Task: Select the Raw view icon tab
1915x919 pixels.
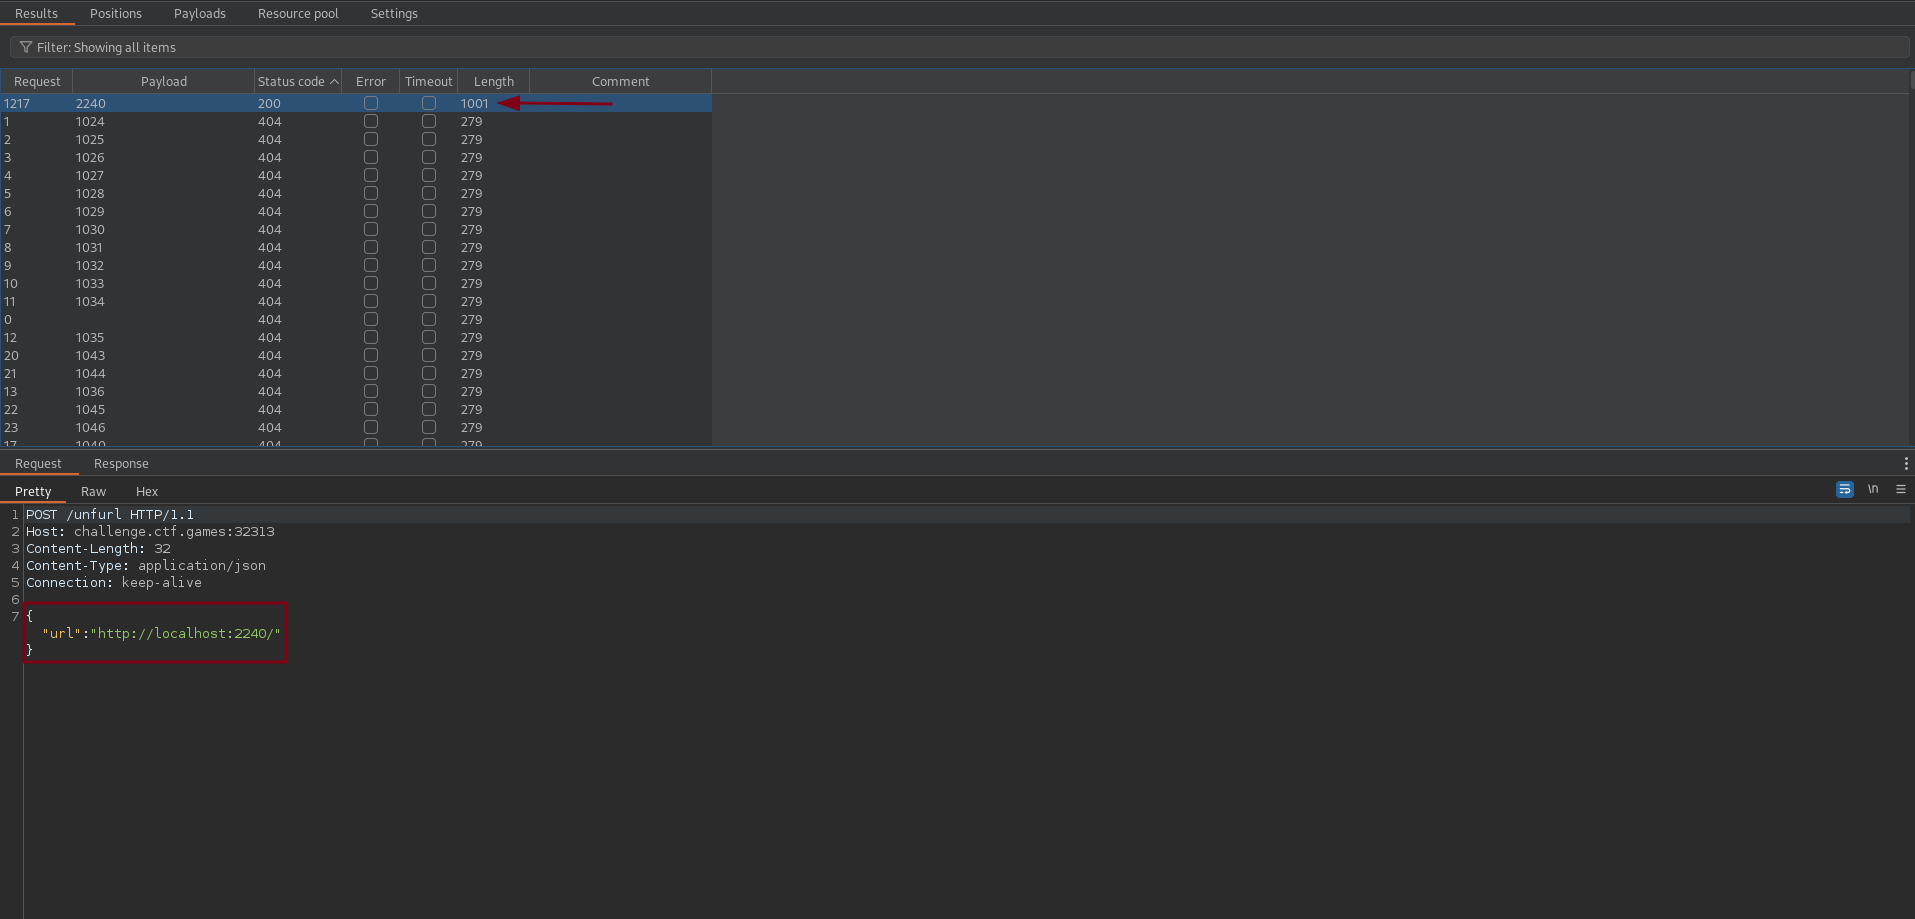Action: pos(92,491)
